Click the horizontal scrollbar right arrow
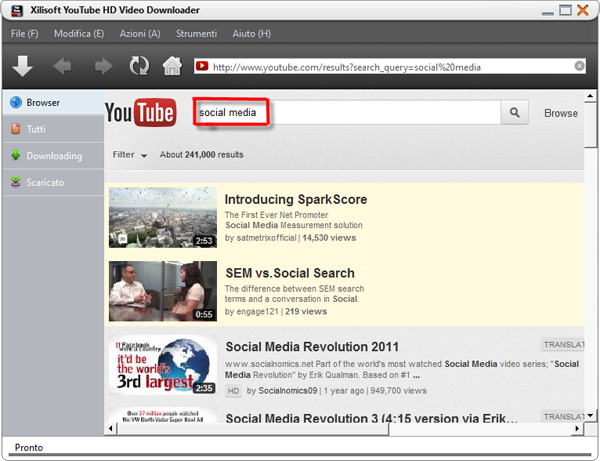This screenshot has height=461, width=600. [577, 428]
